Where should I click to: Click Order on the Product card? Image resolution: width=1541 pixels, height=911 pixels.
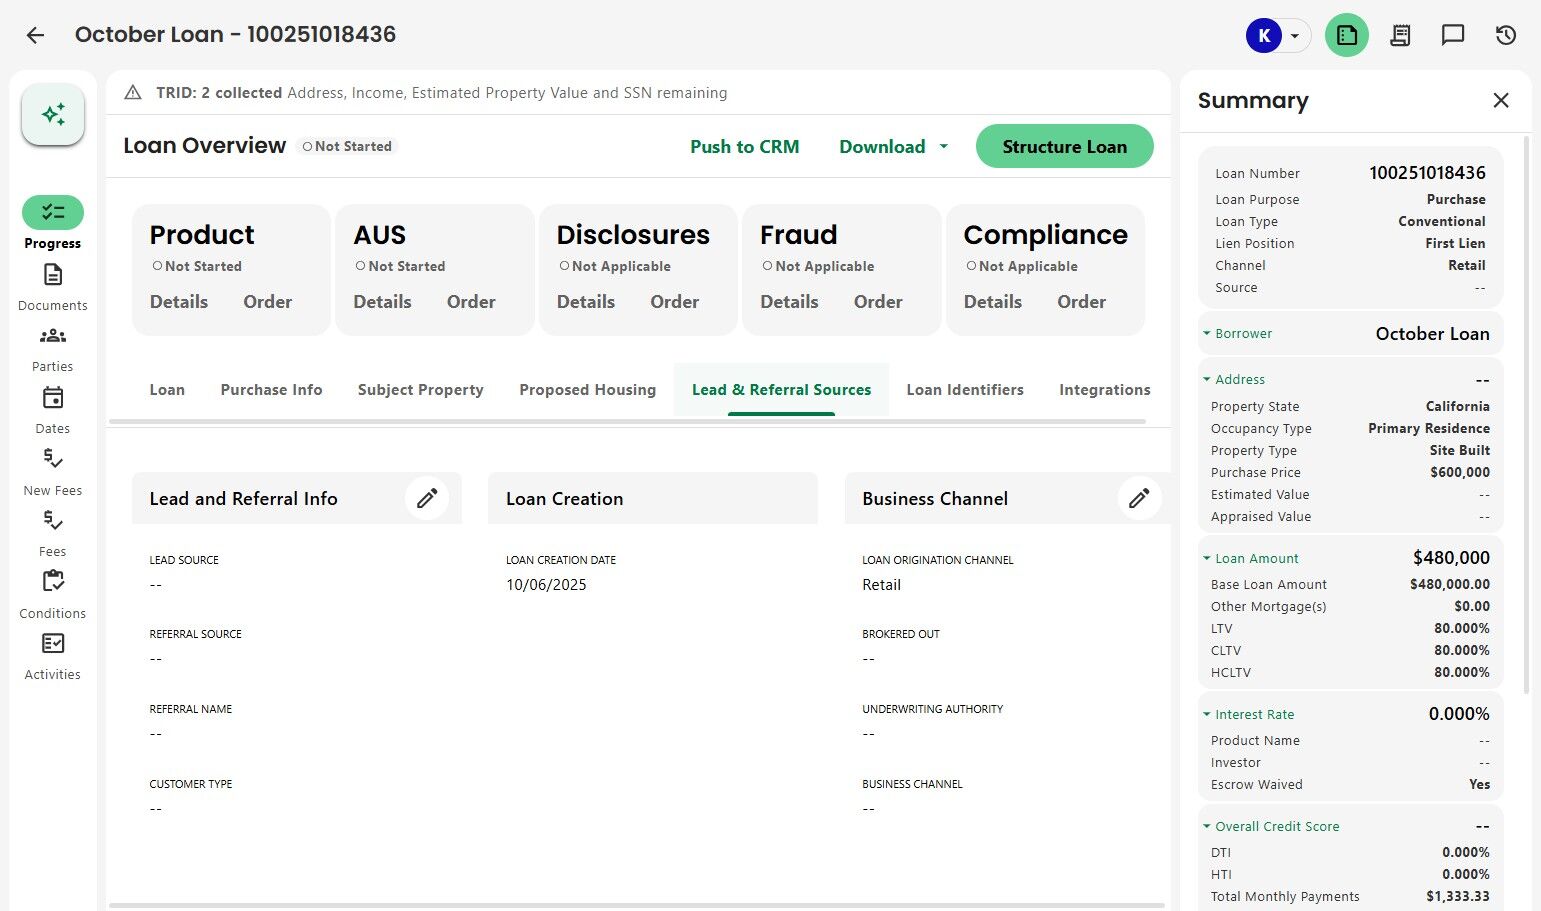coord(268,302)
